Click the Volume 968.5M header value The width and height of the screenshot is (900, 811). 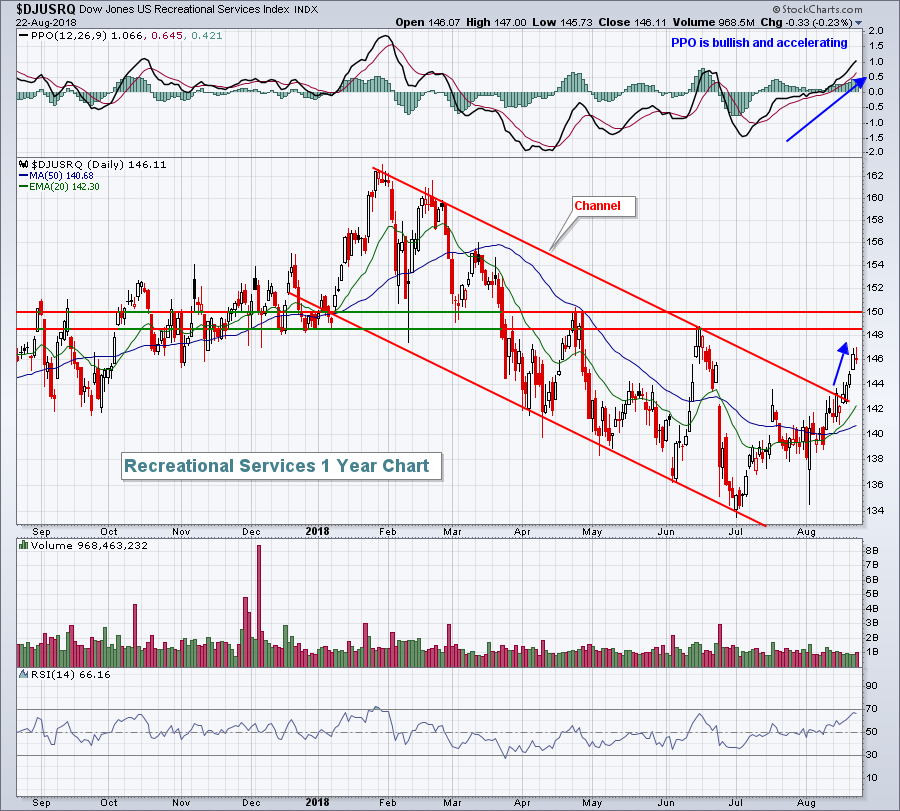[713, 22]
